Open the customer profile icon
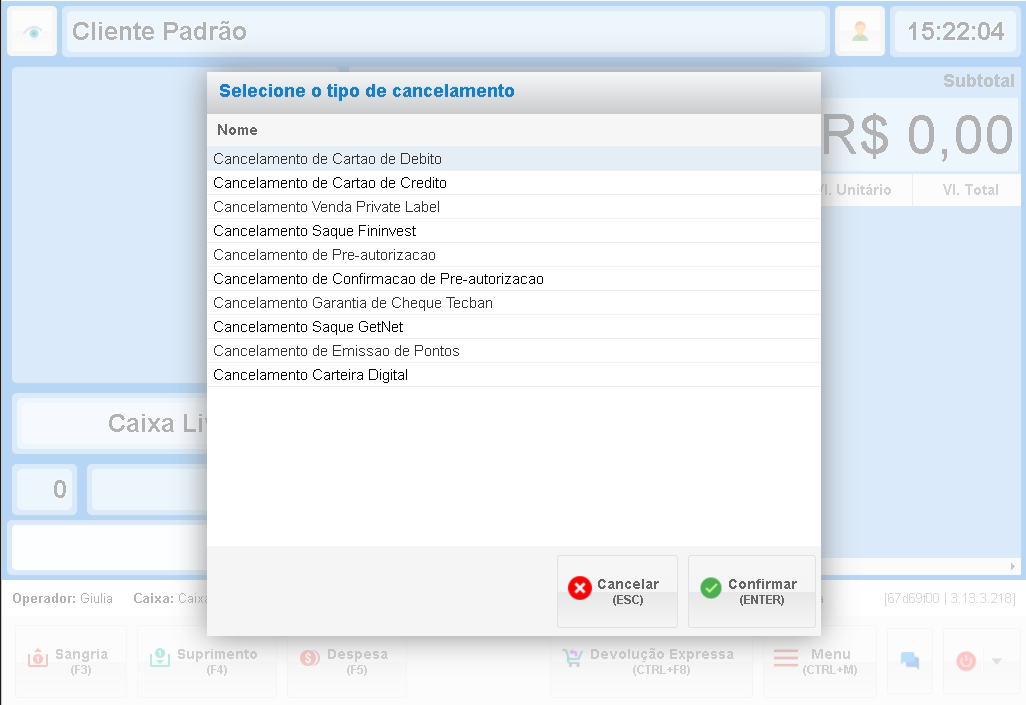This screenshot has height=705, width=1026. (x=860, y=31)
